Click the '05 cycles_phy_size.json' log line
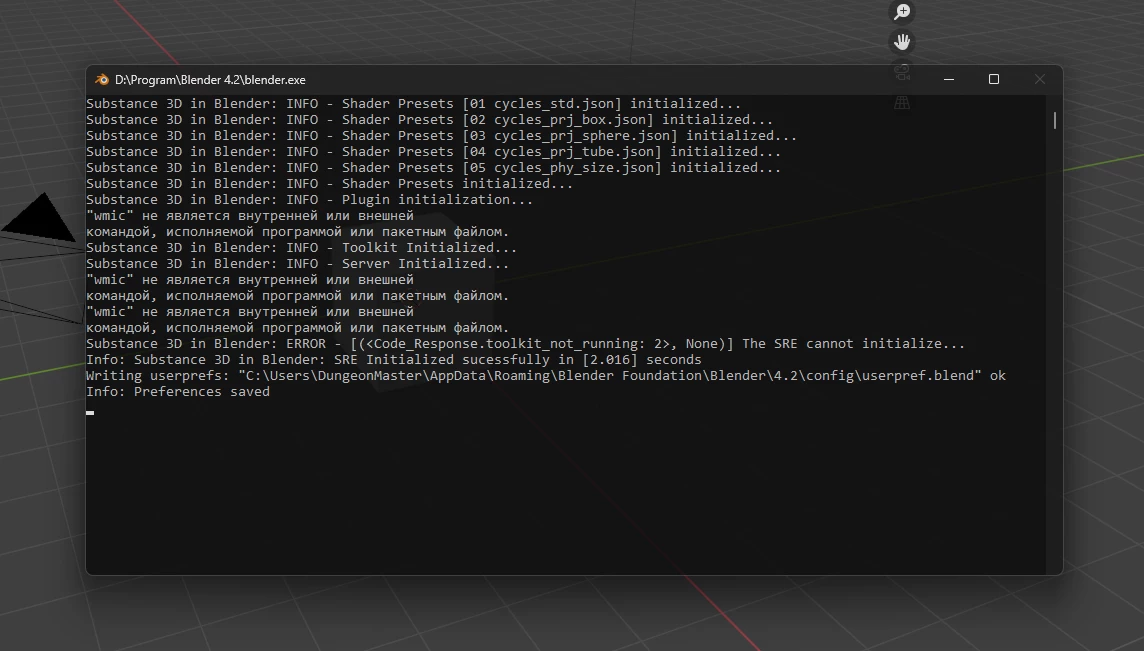Image resolution: width=1144 pixels, height=651 pixels. click(x=433, y=168)
